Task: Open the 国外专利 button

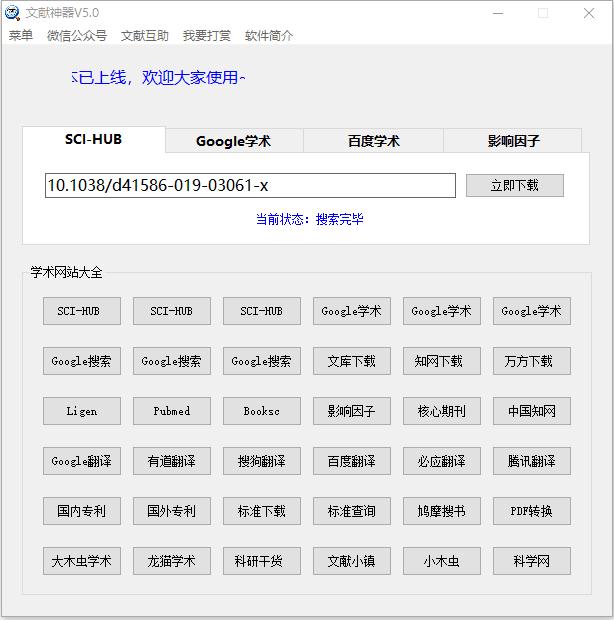Action: [172, 511]
